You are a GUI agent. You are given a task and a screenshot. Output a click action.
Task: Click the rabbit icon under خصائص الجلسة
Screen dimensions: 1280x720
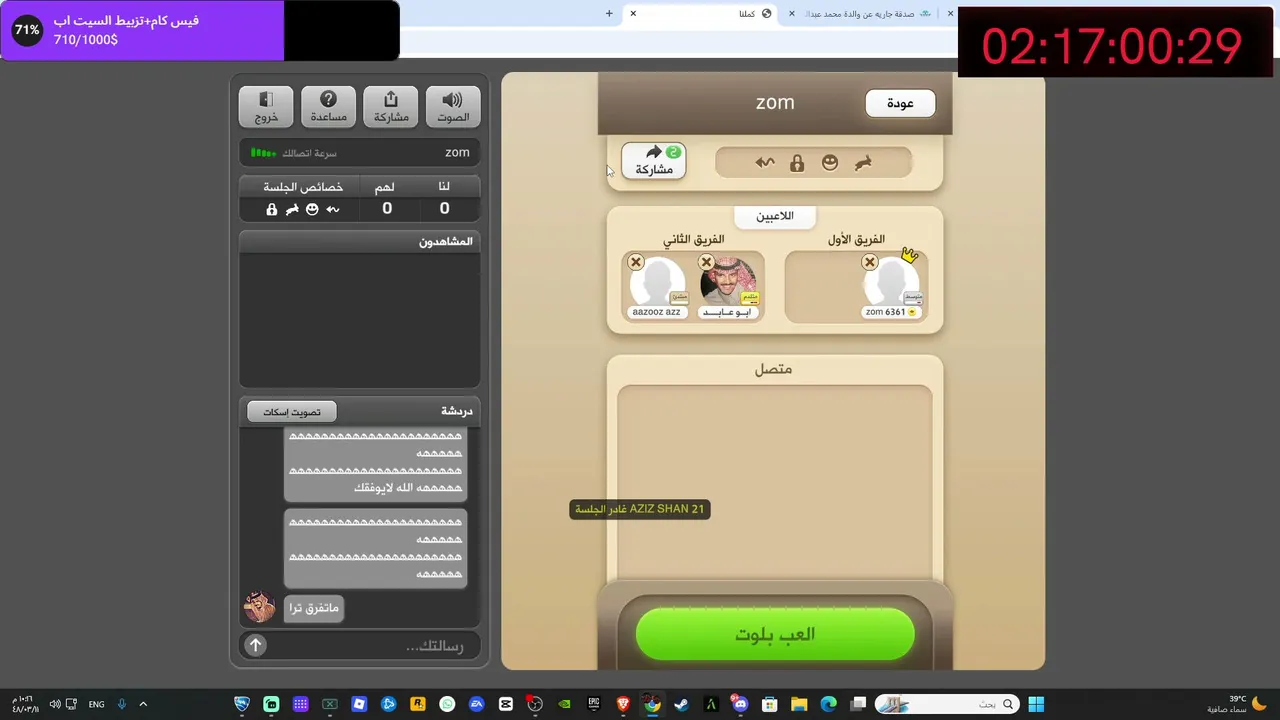pyautogui.click(x=292, y=209)
